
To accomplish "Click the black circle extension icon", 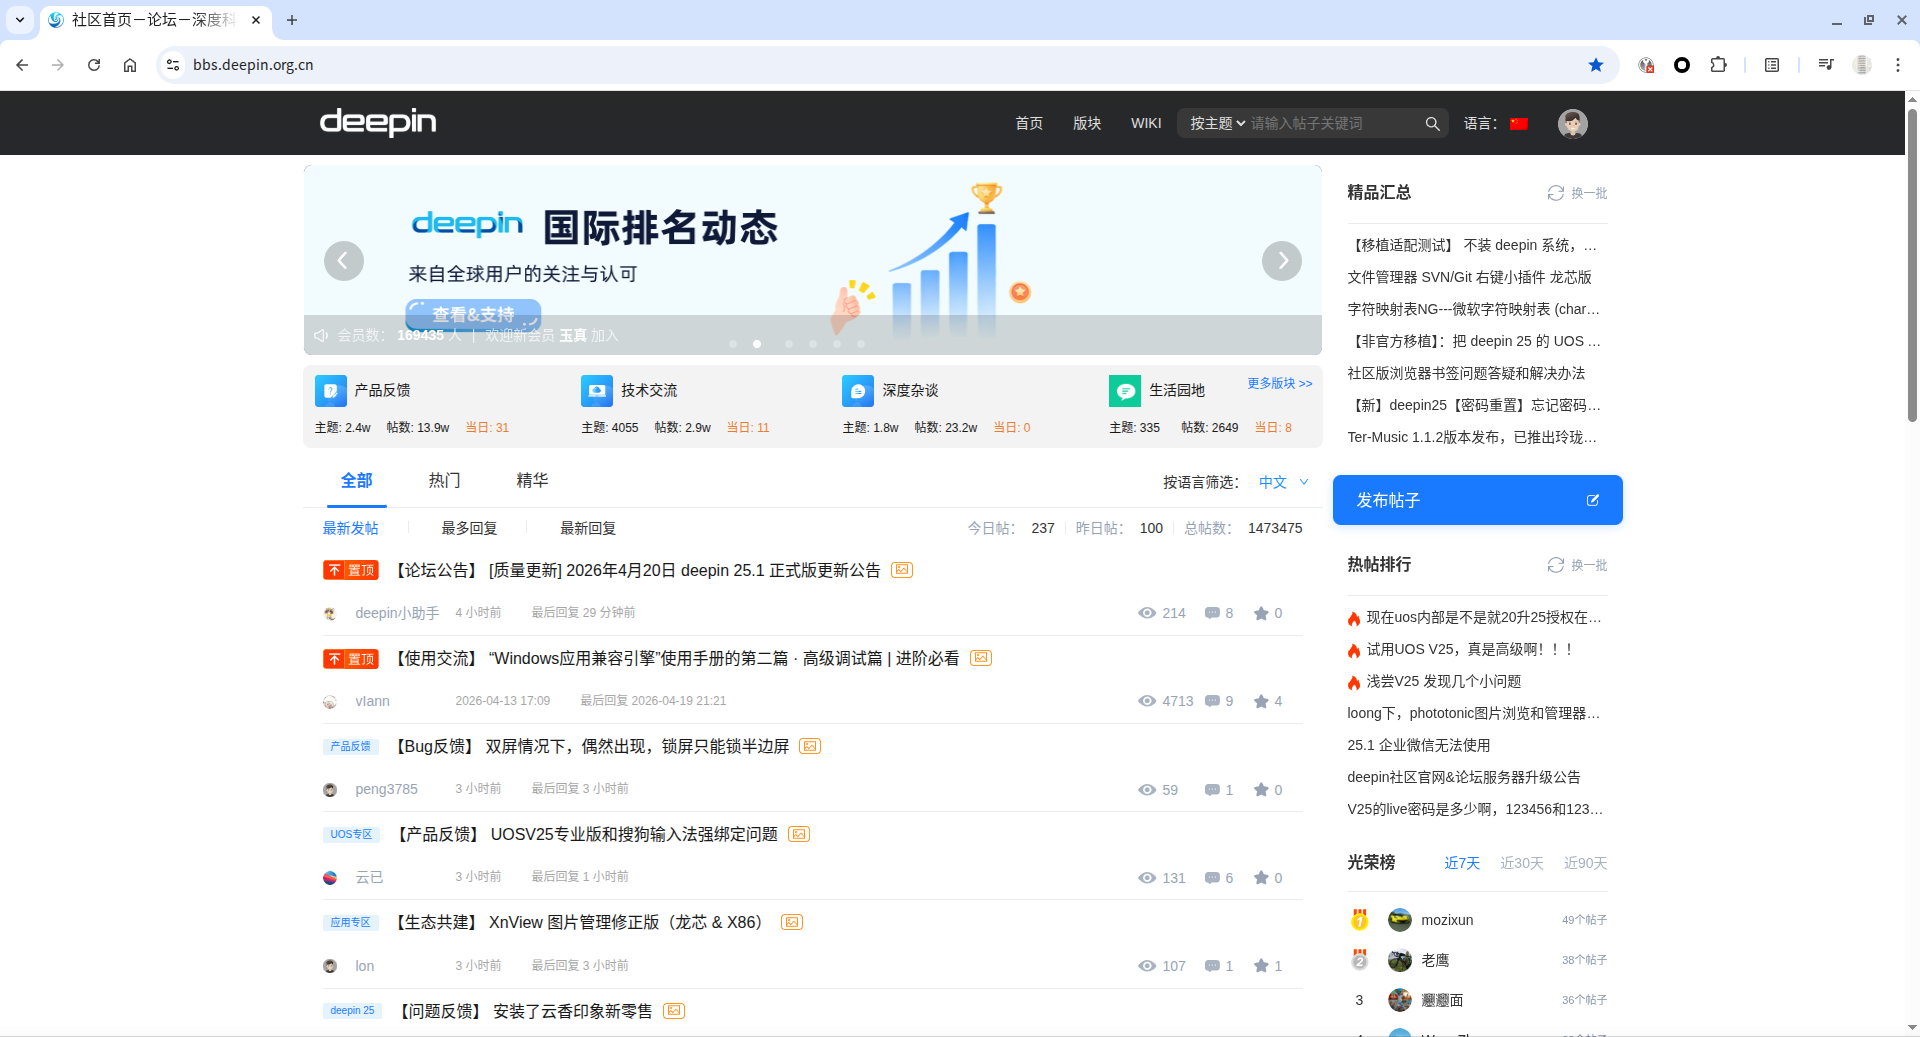I will (x=1682, y=65).
